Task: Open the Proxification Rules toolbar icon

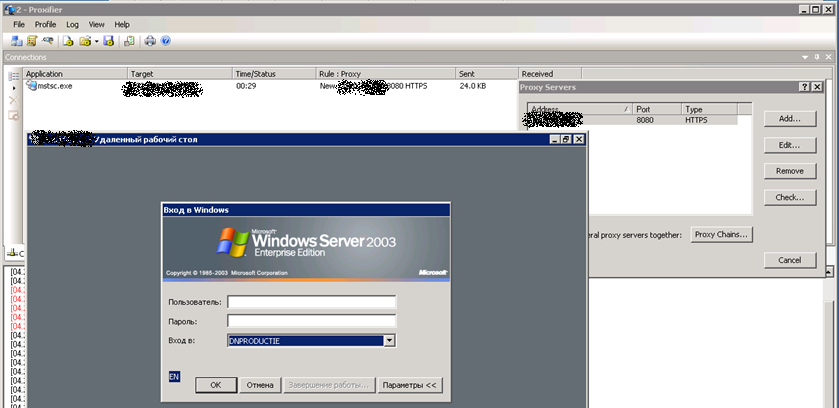Action: [x=32, y=41]
